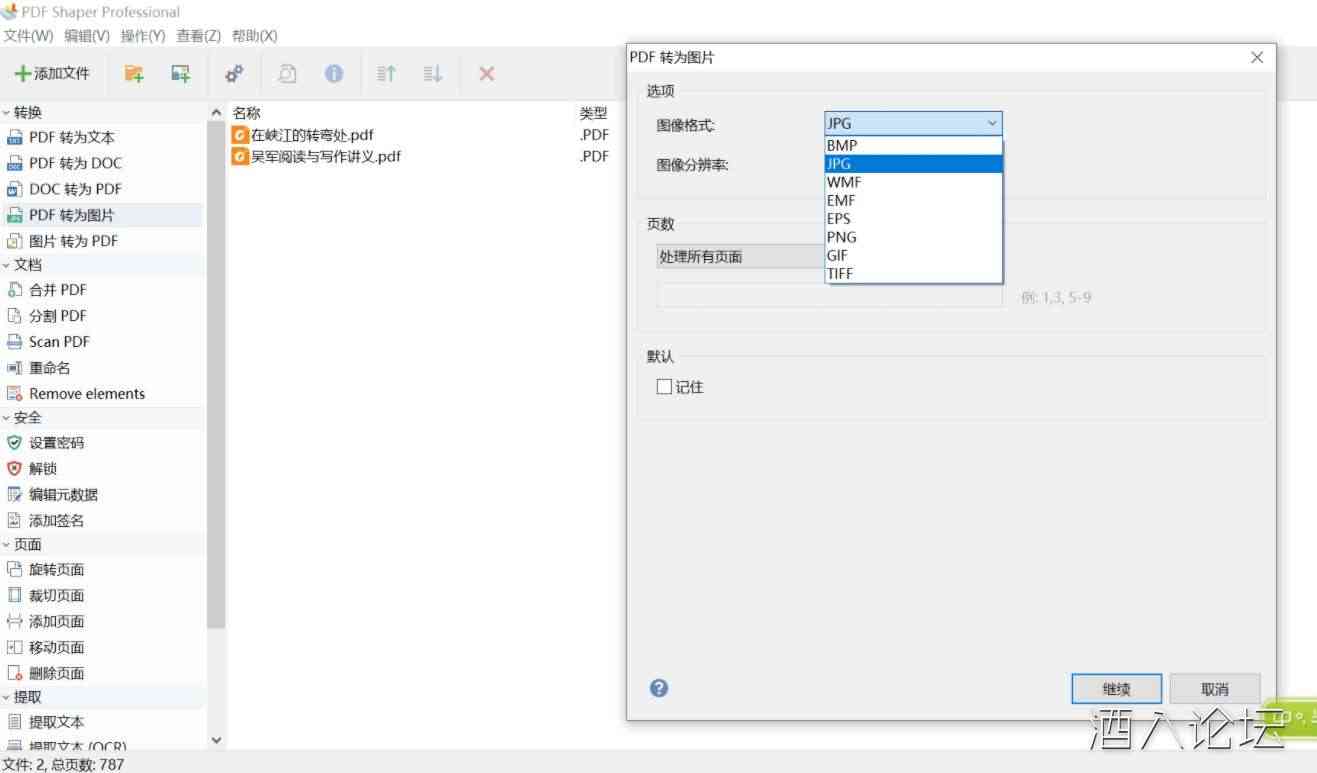Screen dimensions: 1317x773
Task: Choose PNG from the image format list
Action: (841, 237)
